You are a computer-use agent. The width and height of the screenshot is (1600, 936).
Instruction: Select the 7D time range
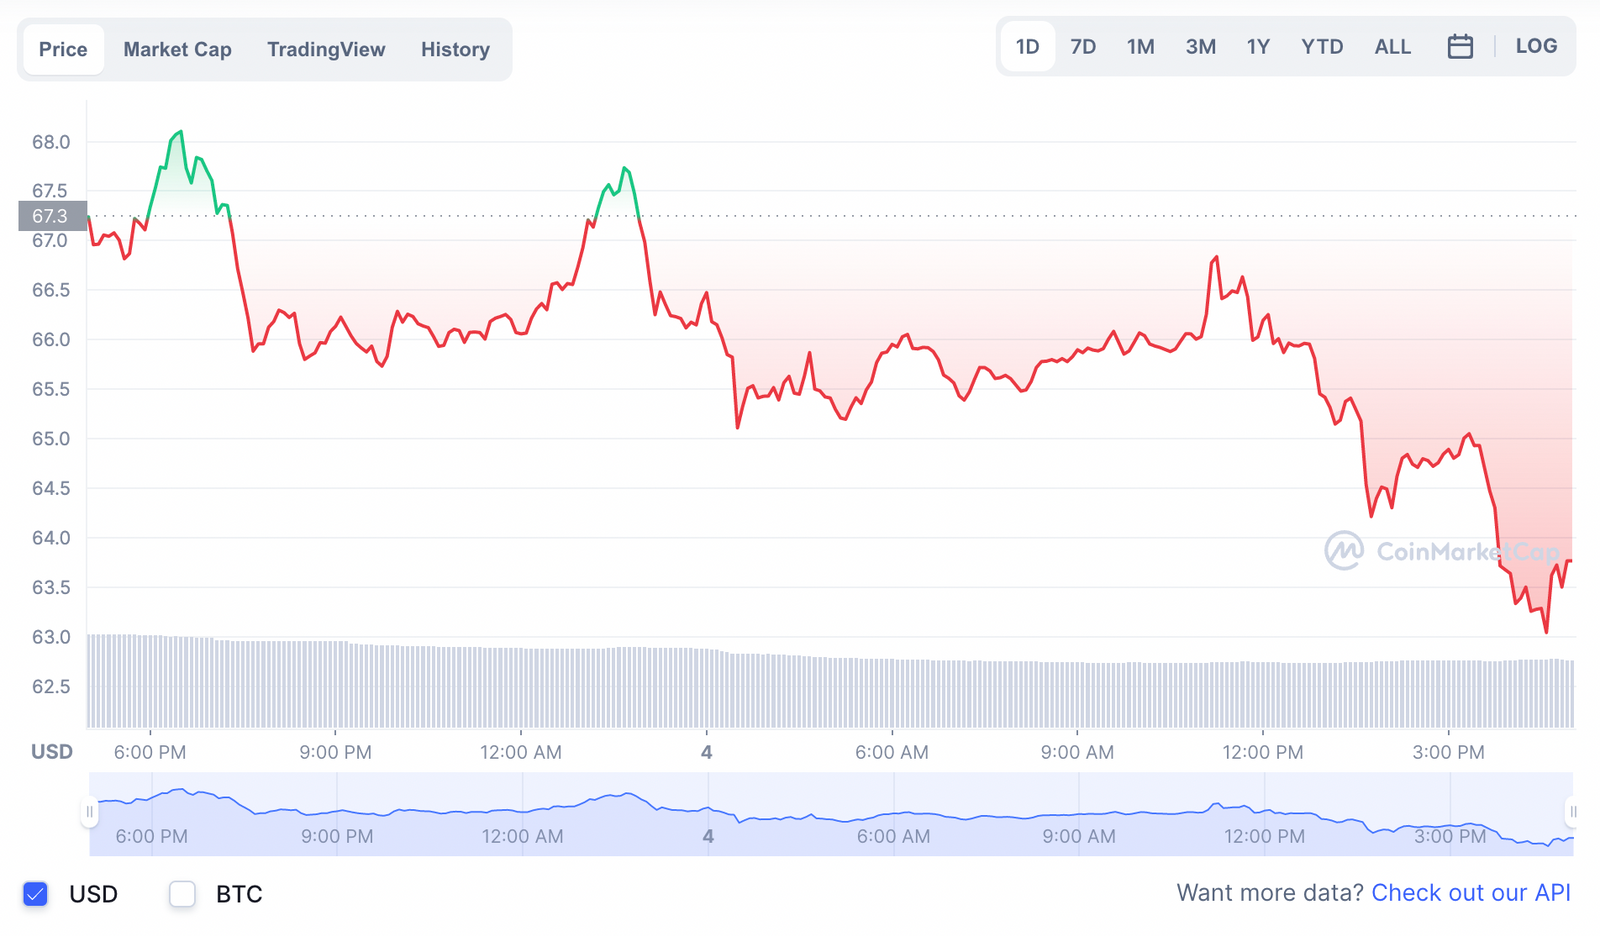coord(1083,46)
